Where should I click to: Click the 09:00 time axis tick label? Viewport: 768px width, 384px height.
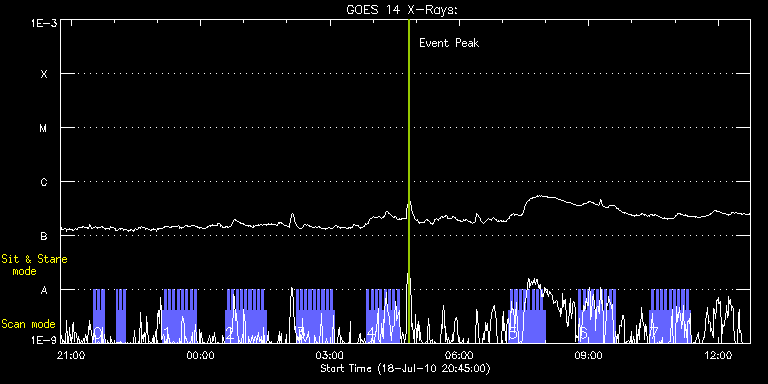coord(589,355)
